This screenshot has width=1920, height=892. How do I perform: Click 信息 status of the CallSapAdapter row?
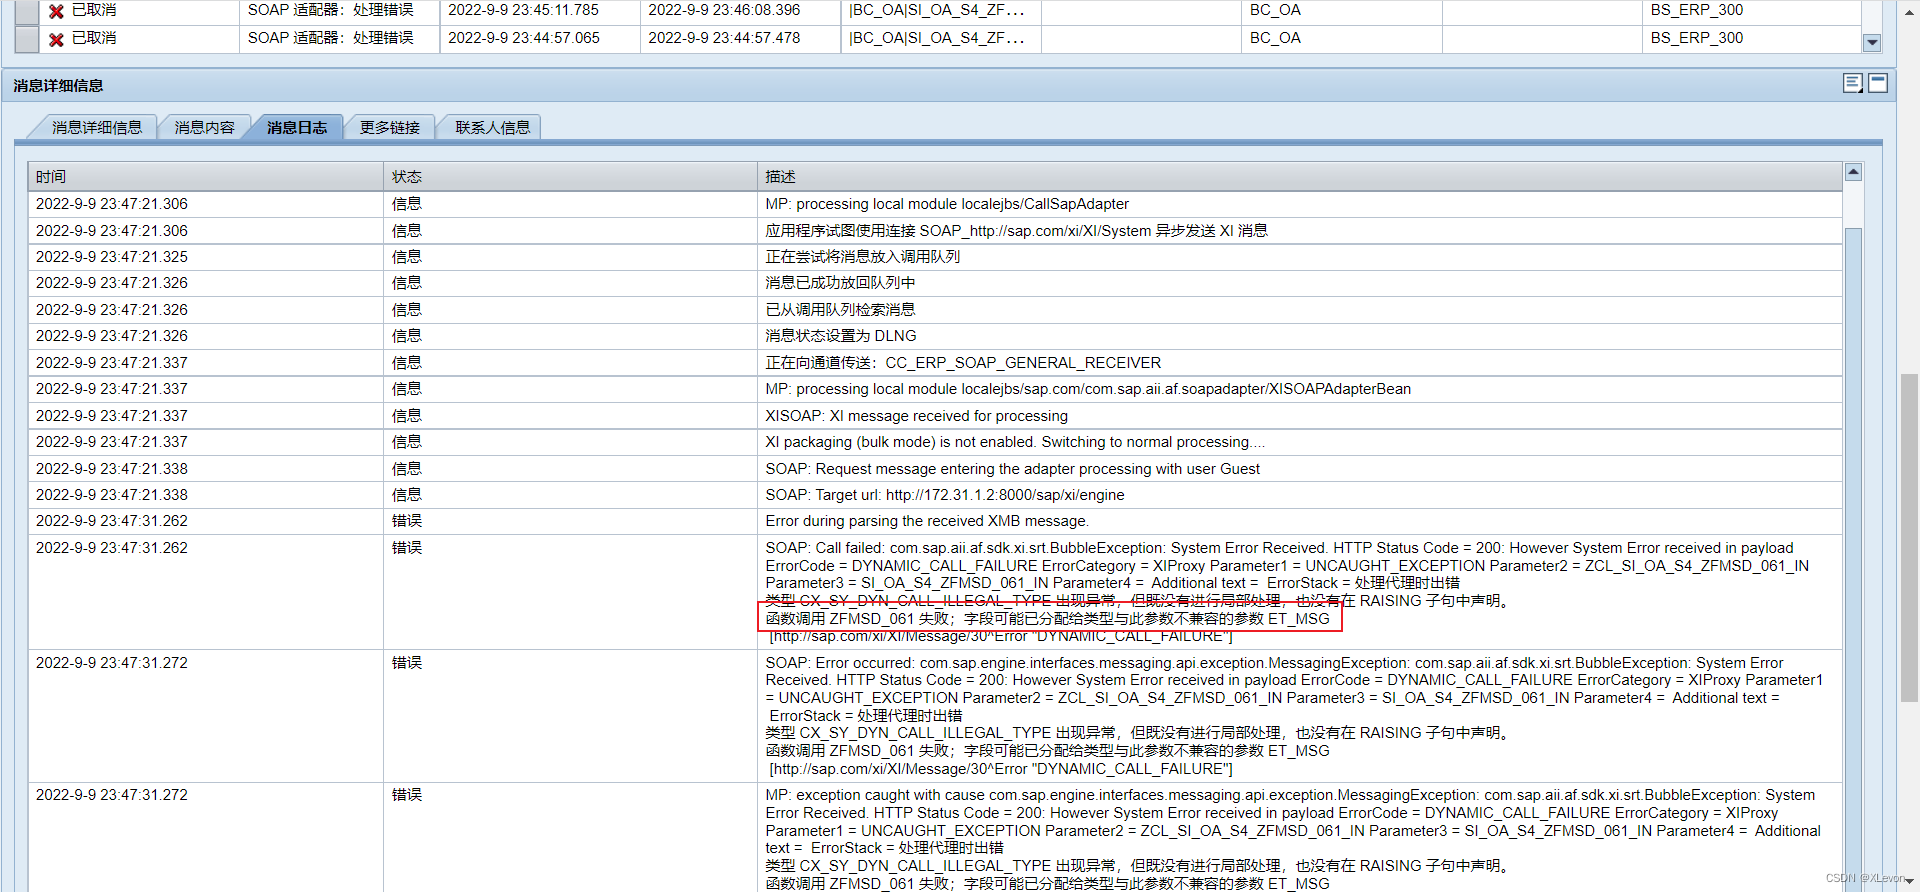[x=407, y=204]
